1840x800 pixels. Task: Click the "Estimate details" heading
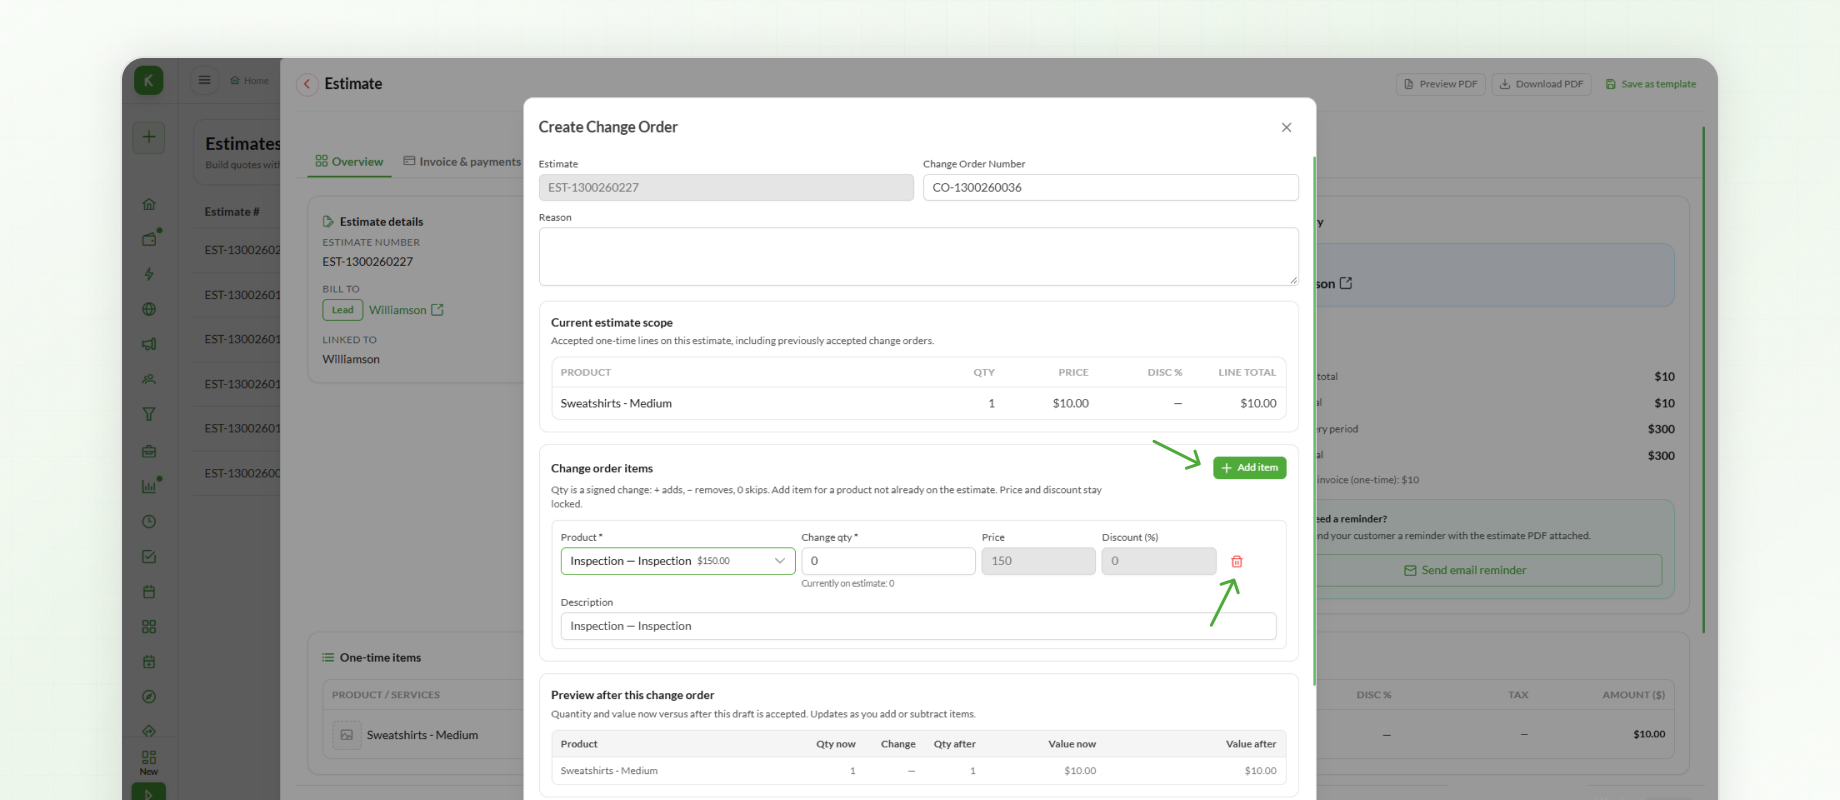click(381, 222)
